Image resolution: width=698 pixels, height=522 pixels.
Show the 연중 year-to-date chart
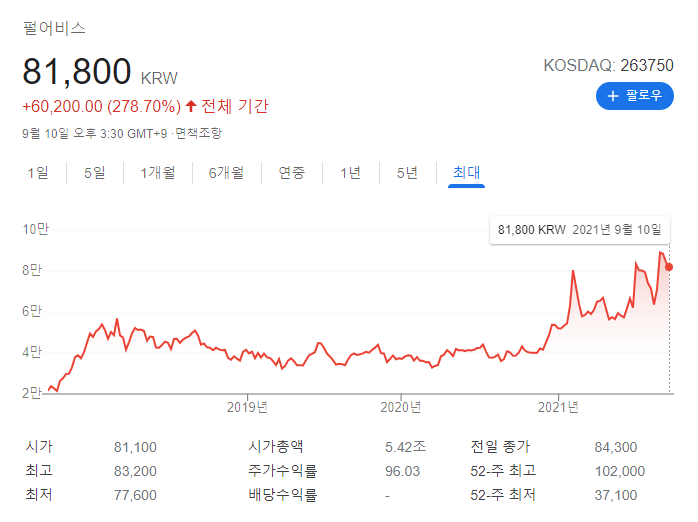(292, 173)
